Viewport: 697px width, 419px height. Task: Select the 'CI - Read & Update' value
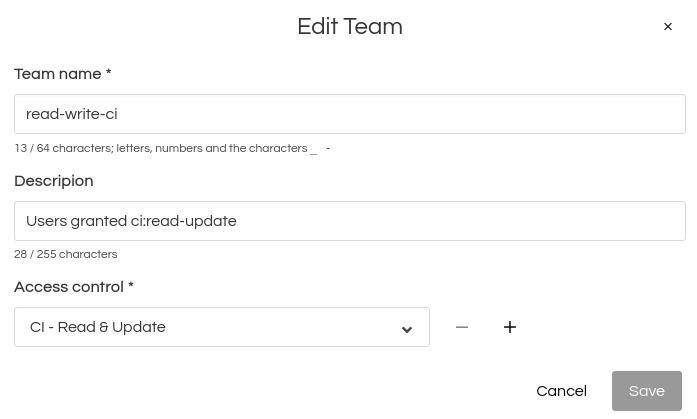coord(98,327)
